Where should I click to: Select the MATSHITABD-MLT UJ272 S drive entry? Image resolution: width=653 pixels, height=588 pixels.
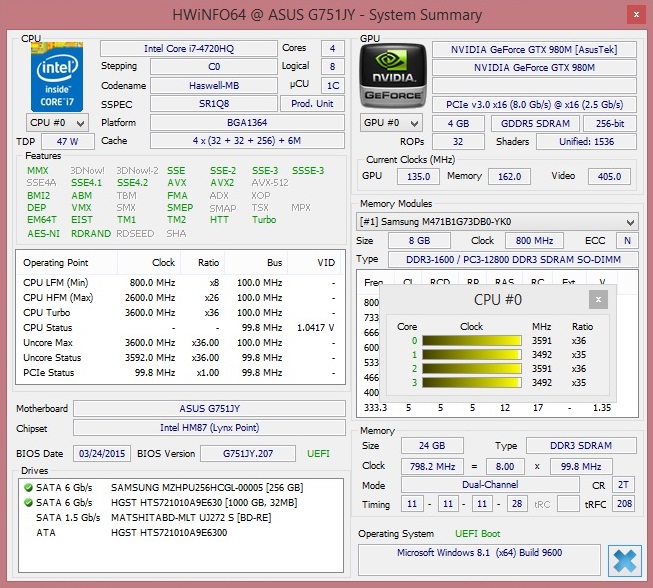click(180, 518)
